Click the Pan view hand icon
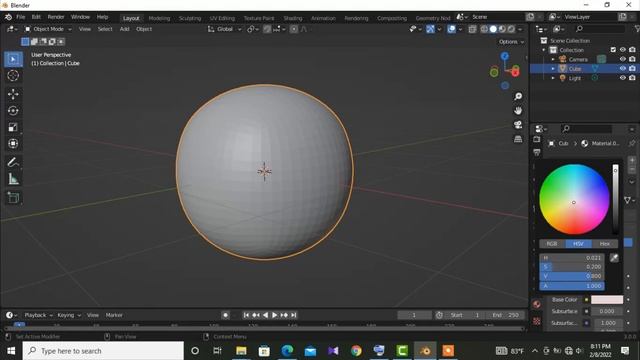640x360 pixels. coord(518,111)
